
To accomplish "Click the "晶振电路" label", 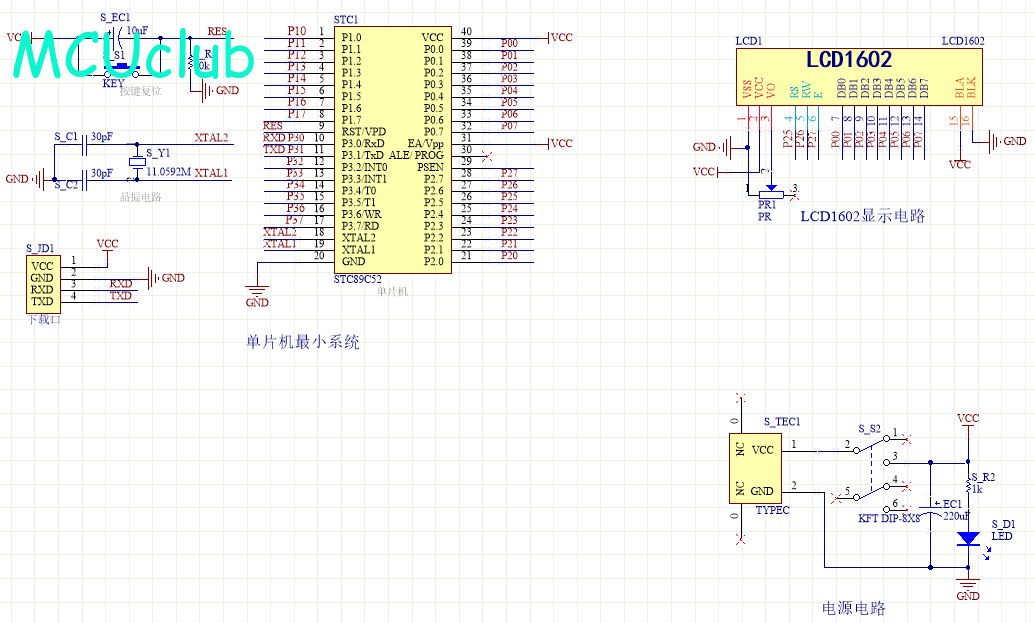I will click(141, 197).
